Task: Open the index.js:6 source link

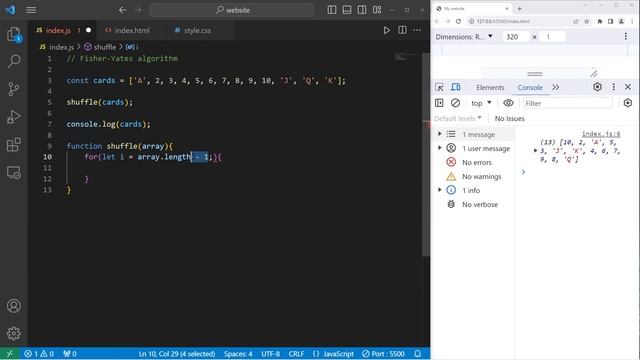Action: (601, 134)
